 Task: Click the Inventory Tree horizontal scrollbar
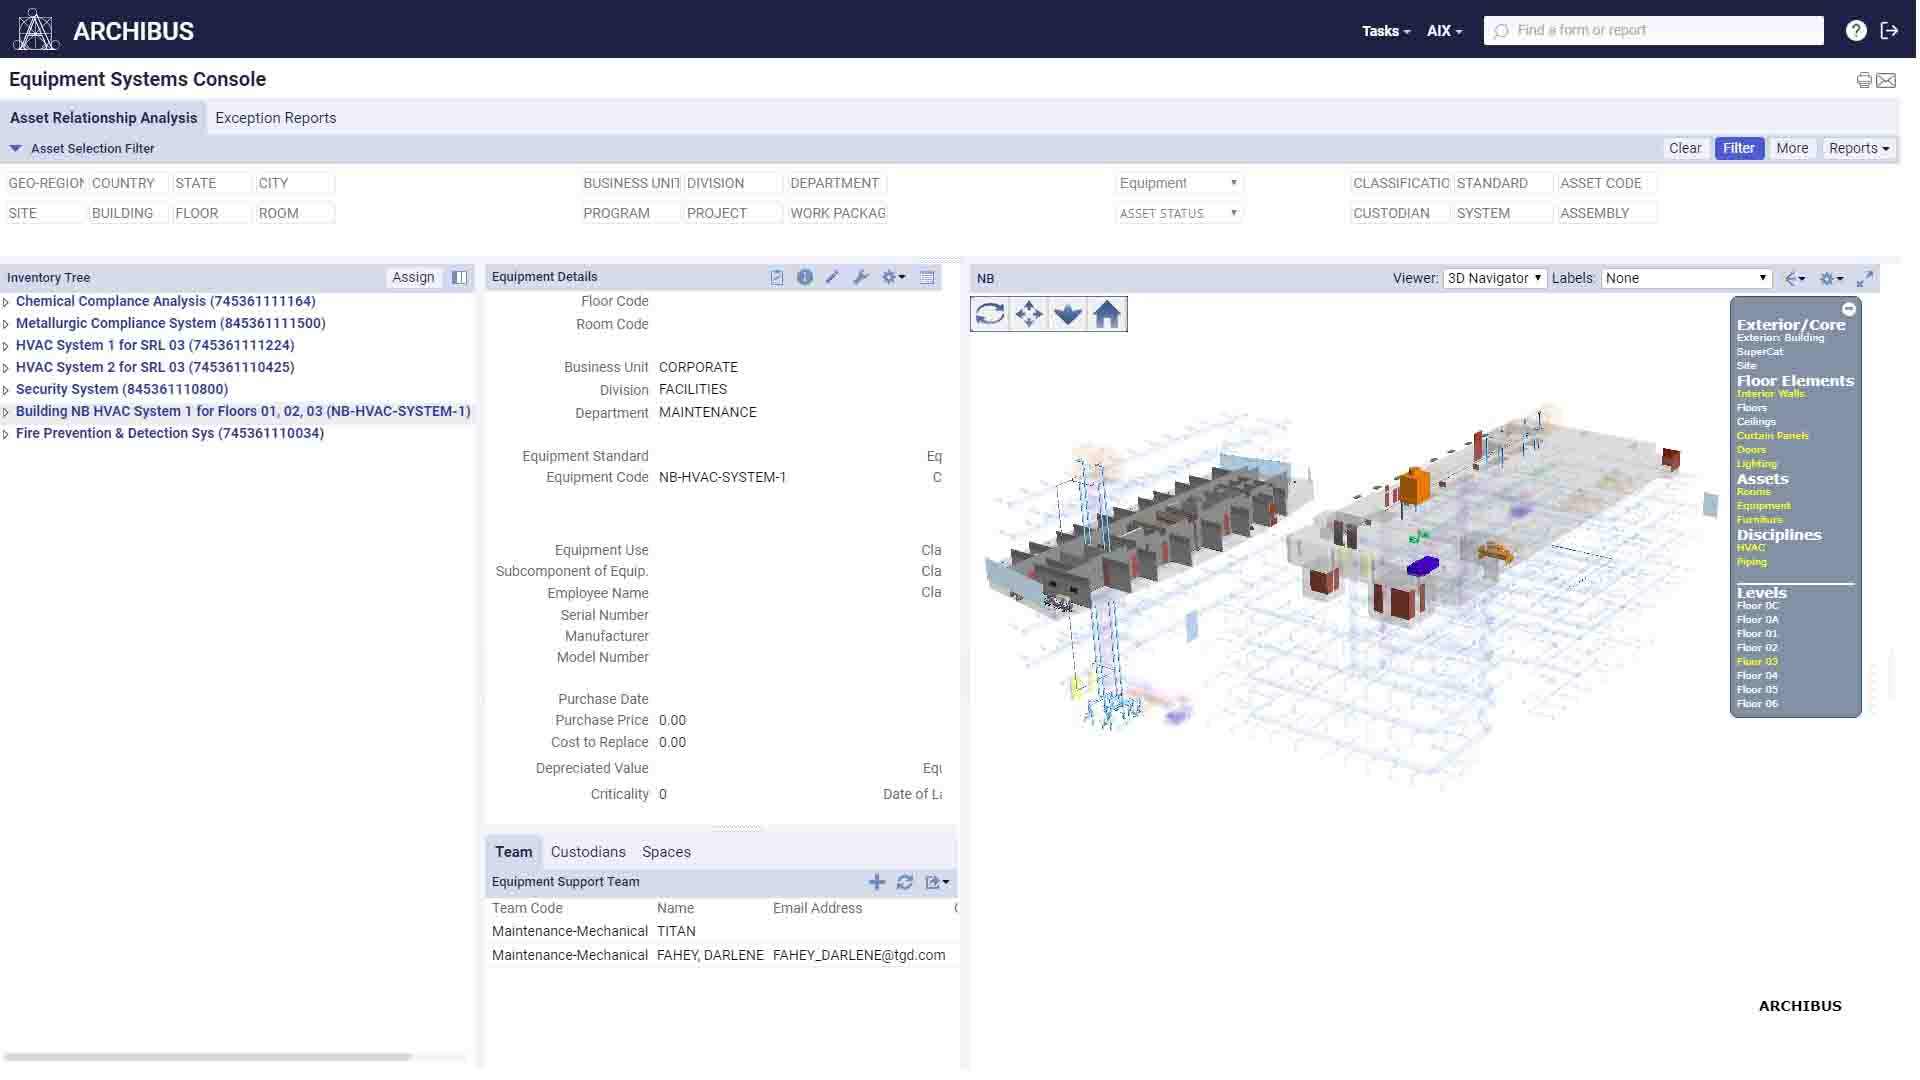(208, 1056)
